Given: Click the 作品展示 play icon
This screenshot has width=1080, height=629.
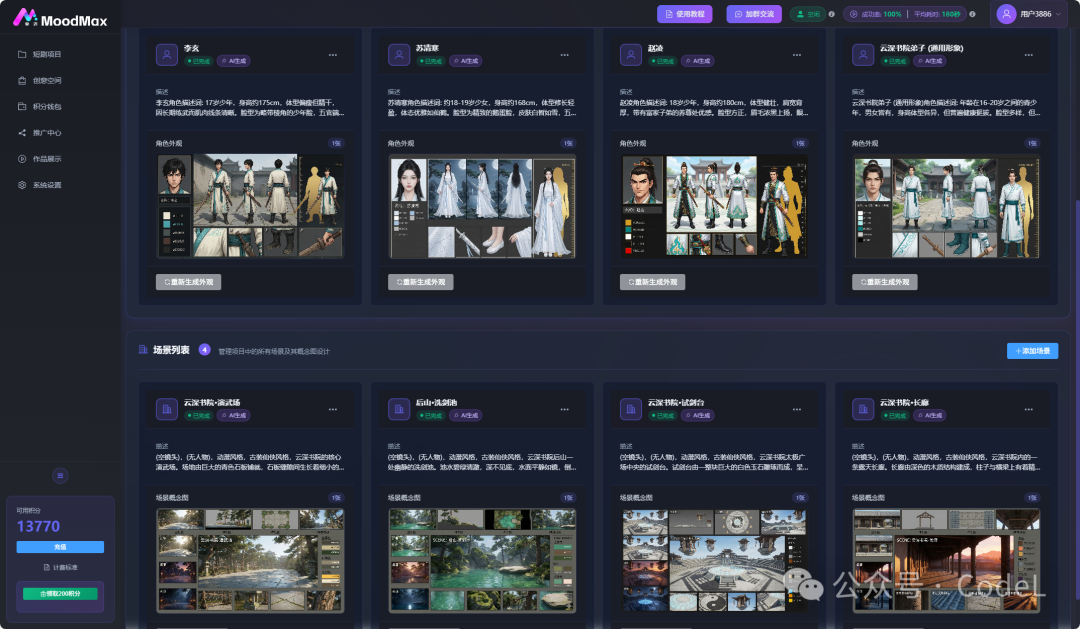Looking at the screenshot, I should click(22, 159).
